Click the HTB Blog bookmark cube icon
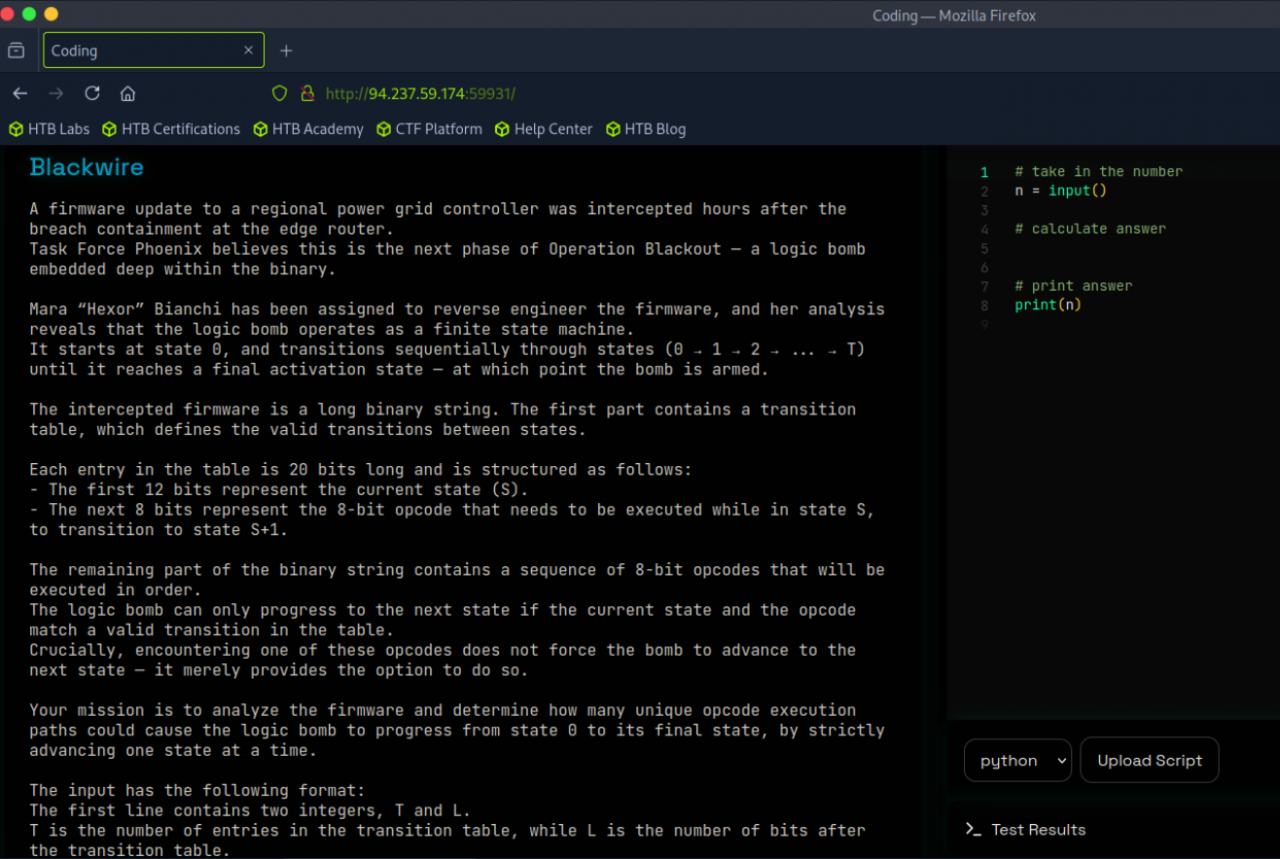The width and height of the screenshot is (1280, 859). coord(613,129)
